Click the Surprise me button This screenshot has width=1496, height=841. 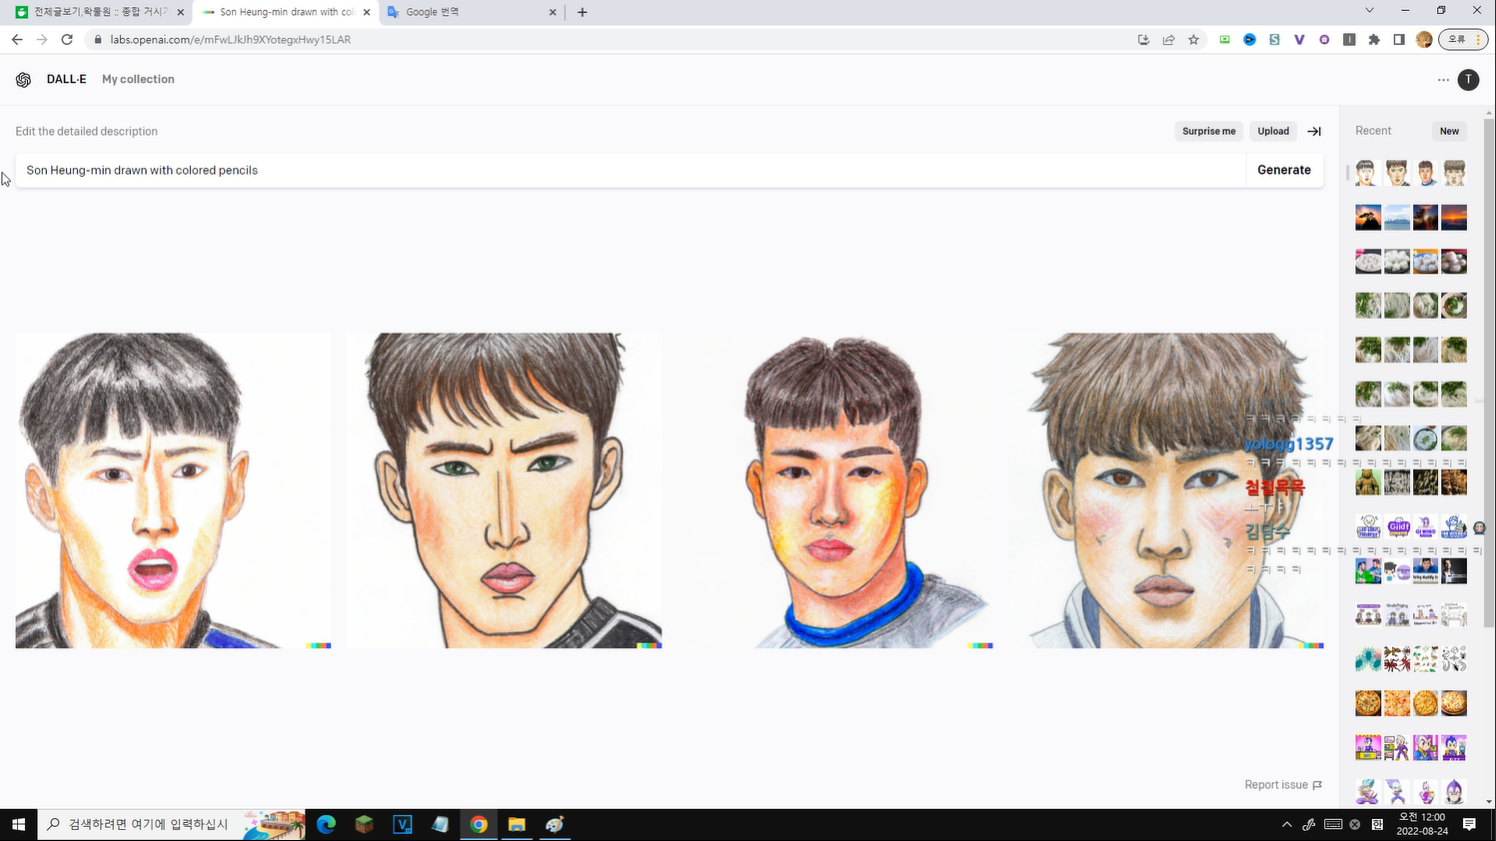[1208, 131]
